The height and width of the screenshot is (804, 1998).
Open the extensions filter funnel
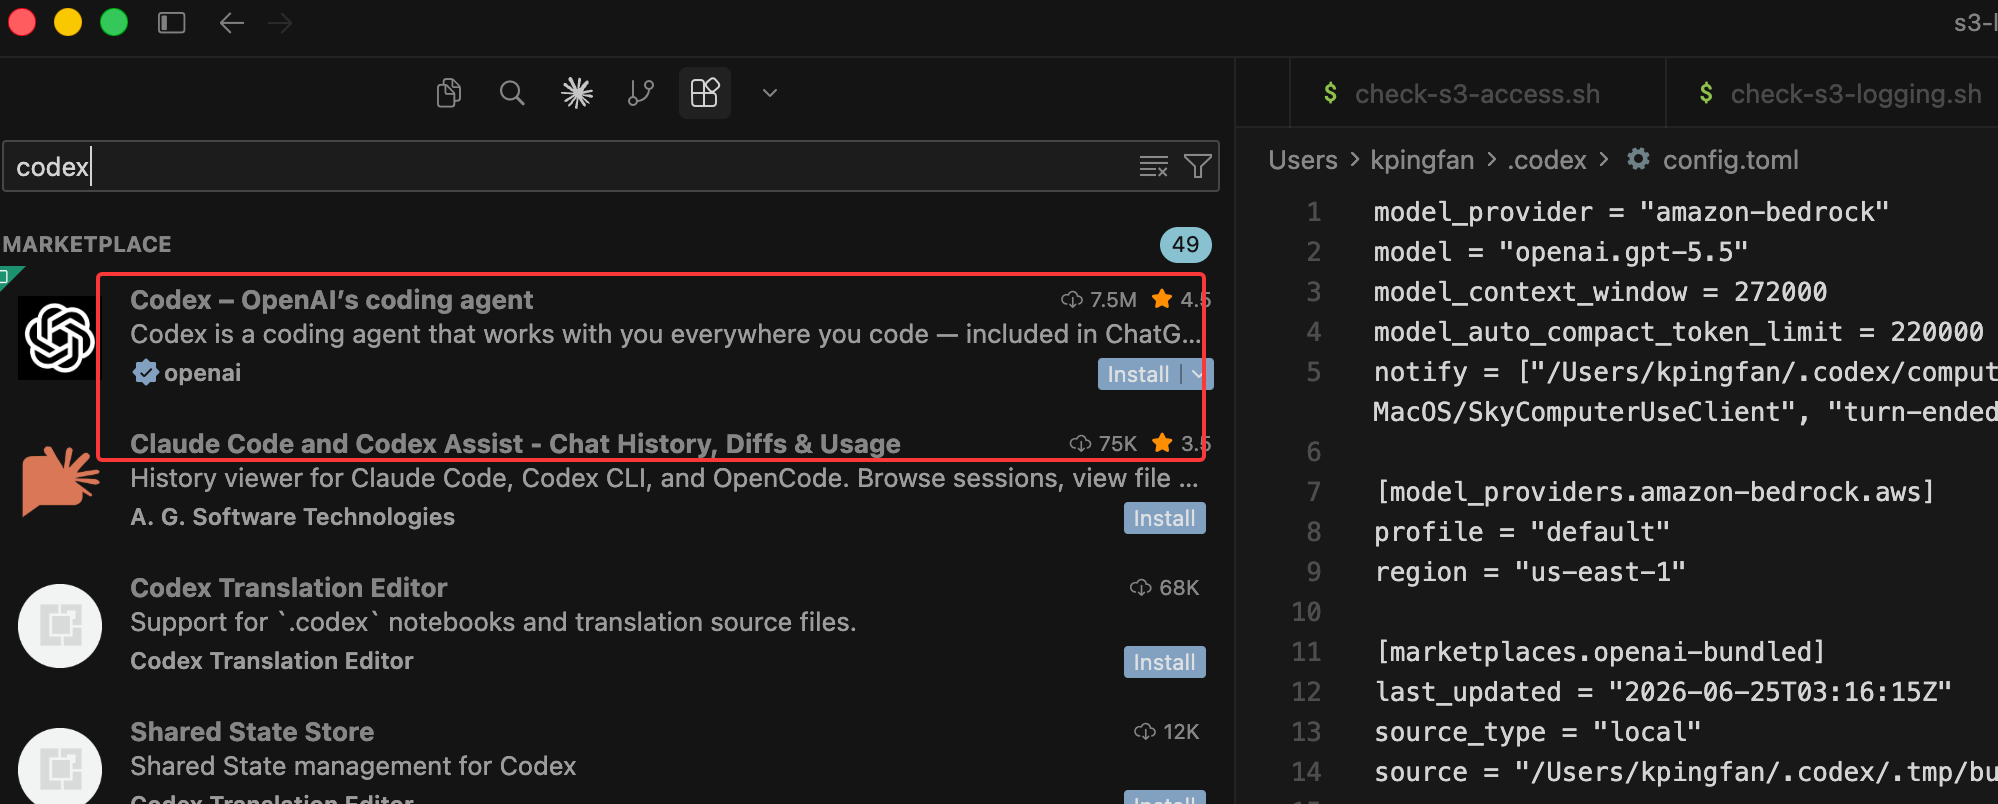point(1198,166)
